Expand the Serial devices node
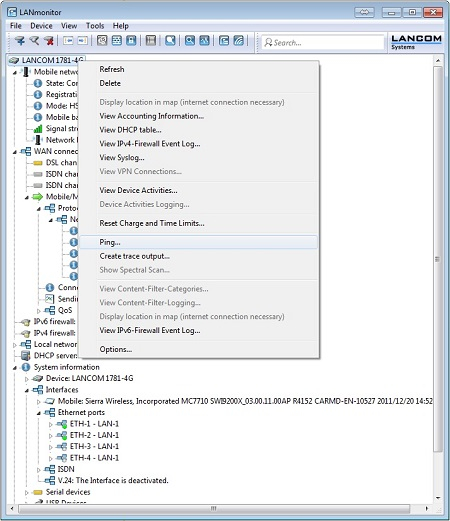The height and width of the screenshot is (521, 450). click(27, 493)
